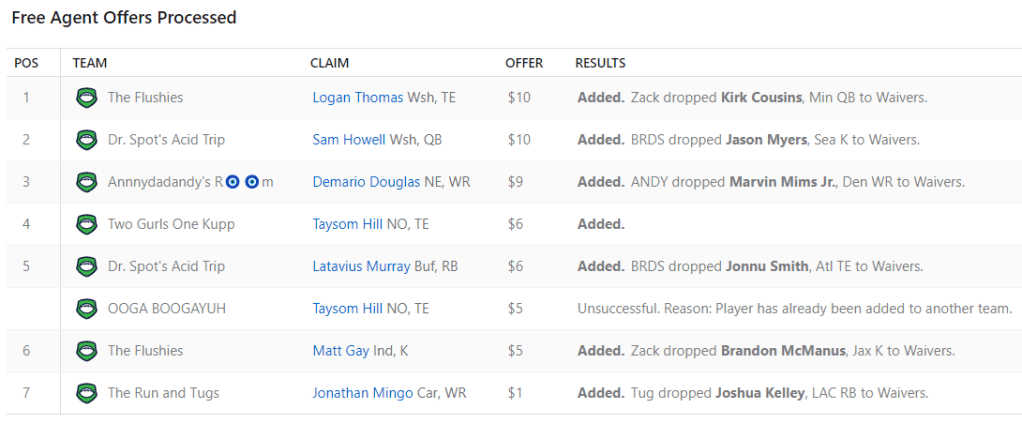The image size is (1022, 424).
Task: Click team logo in Latavius Murray row
Action: [x=86, y=266]
